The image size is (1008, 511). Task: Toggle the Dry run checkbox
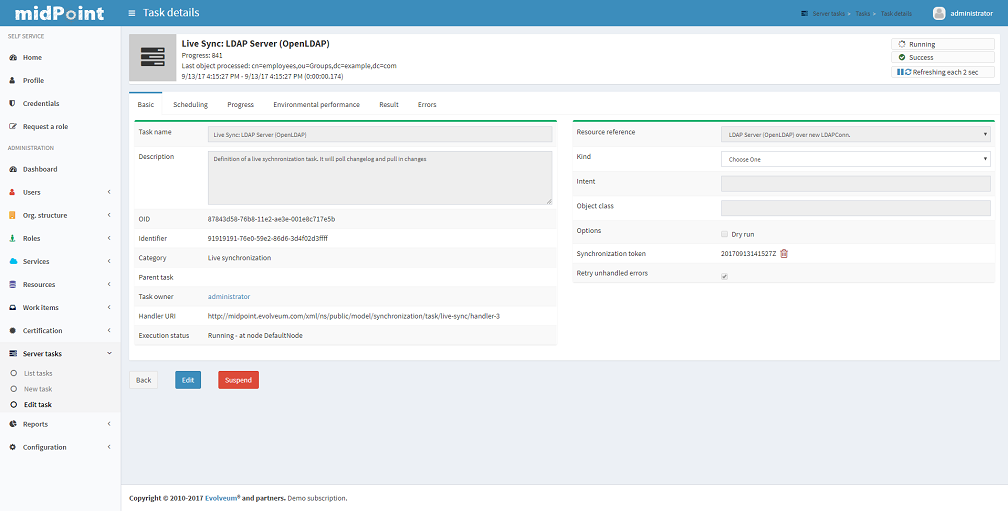[x=724, y=235]
